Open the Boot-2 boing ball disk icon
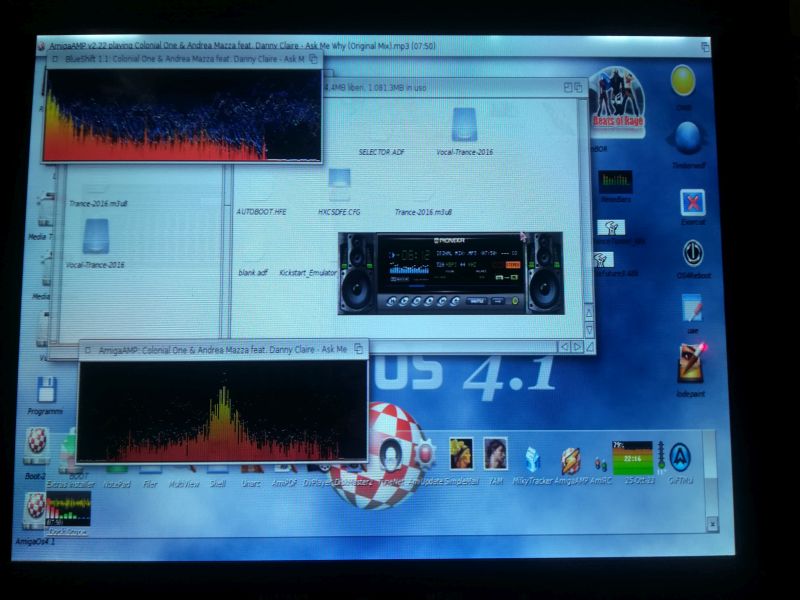Screen dimensions: 800x600 pyautogui.click(x=36, y=445)
